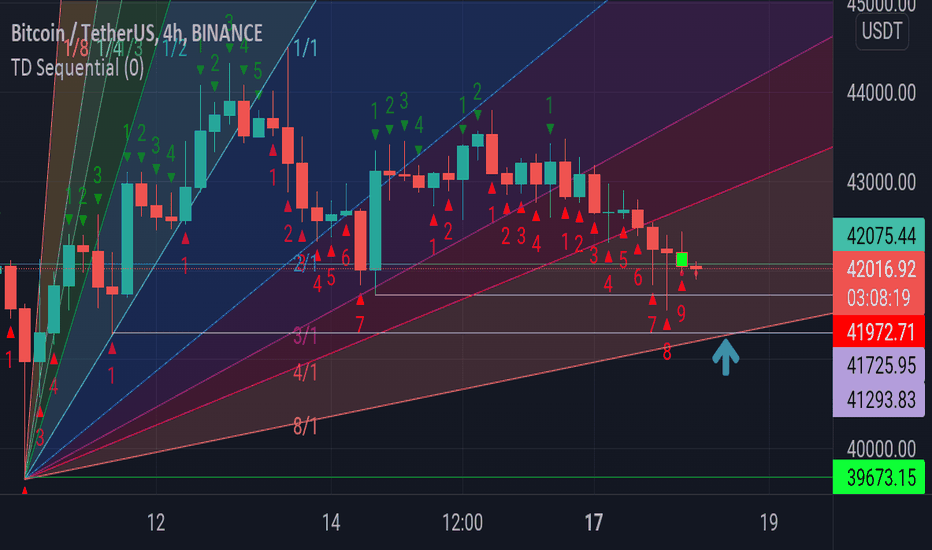The image size is (932, 550).
Task: Select the Gann fan 4/1 label
Action: pos(306,373)
